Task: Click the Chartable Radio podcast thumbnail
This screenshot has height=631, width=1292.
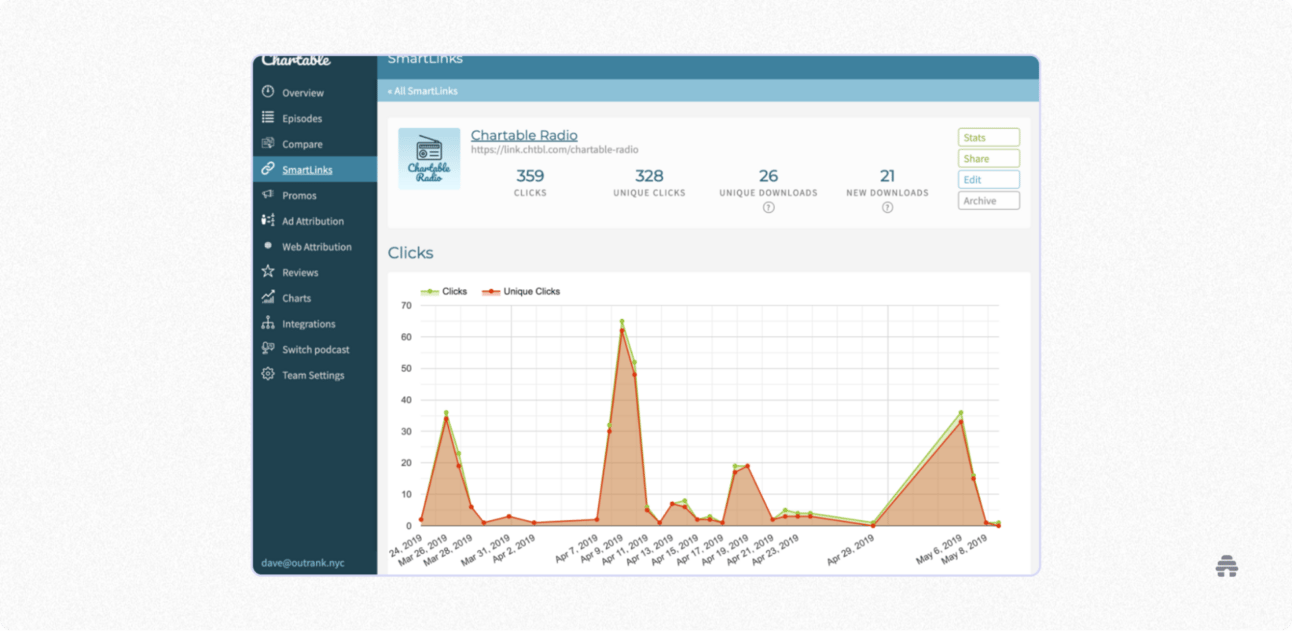Action: pos(429,159)
